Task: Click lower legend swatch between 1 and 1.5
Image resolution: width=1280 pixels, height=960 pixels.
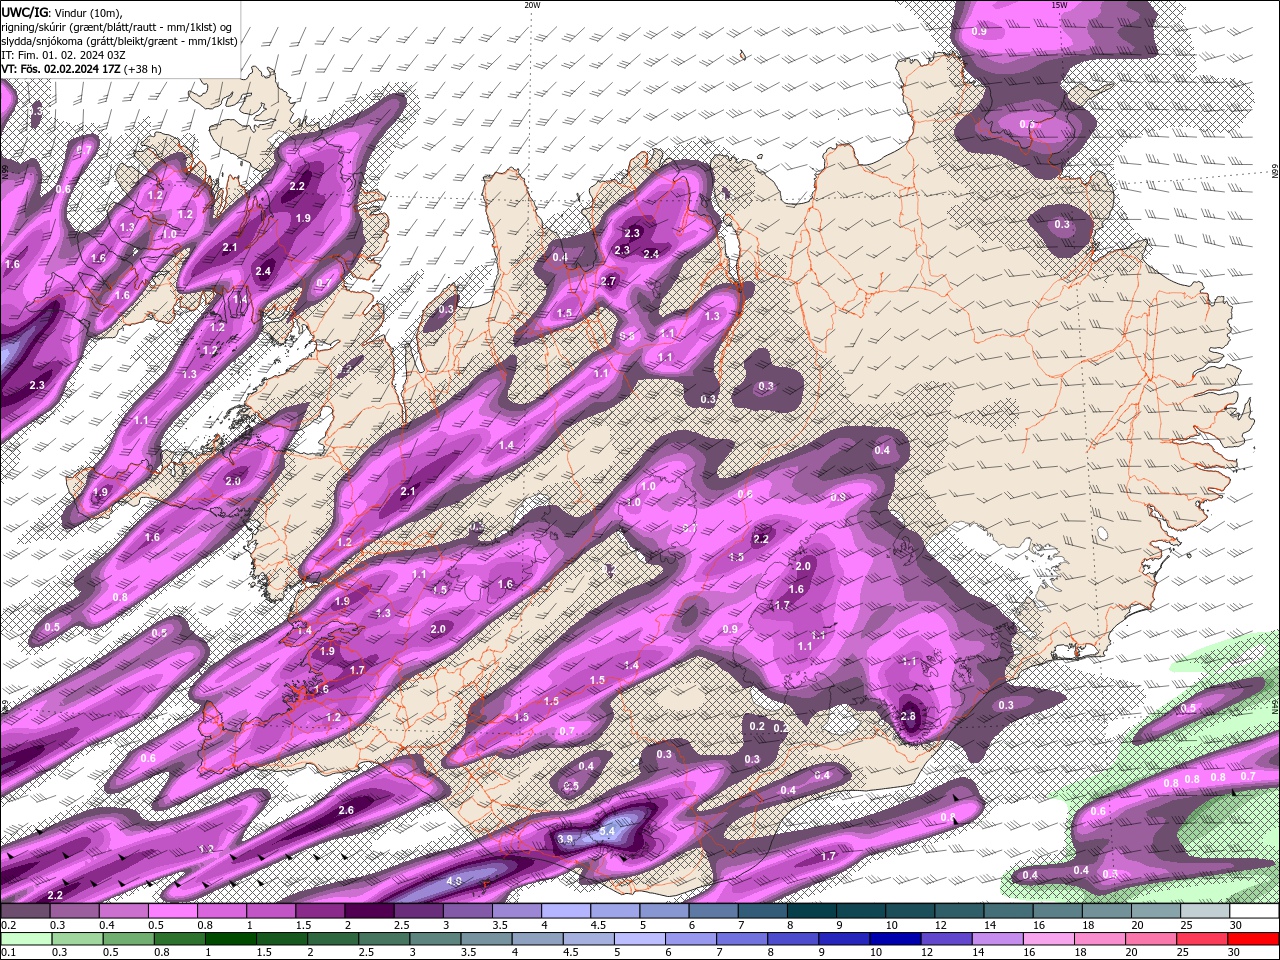Action: click(230, 939)
